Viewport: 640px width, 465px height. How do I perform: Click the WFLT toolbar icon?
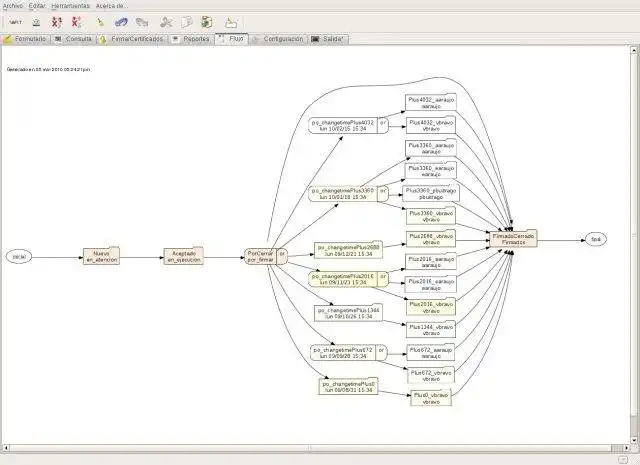pyautogui.click(x=16, y=22)
